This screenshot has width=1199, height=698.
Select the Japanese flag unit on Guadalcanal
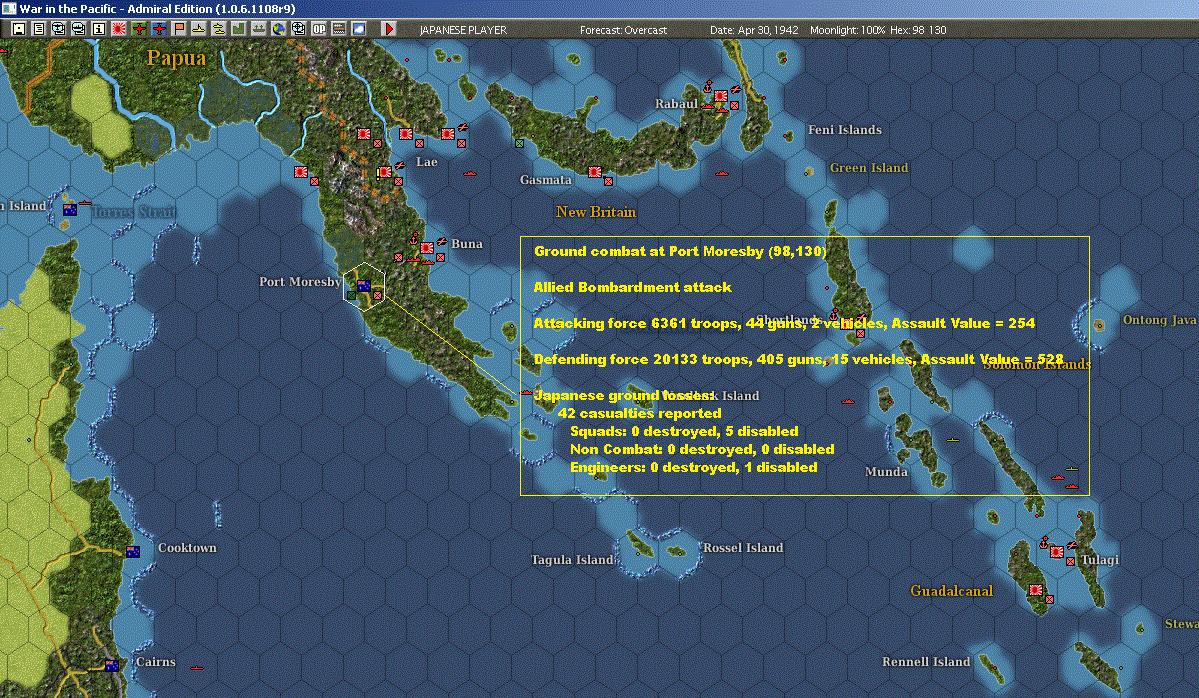point(1035,589)
